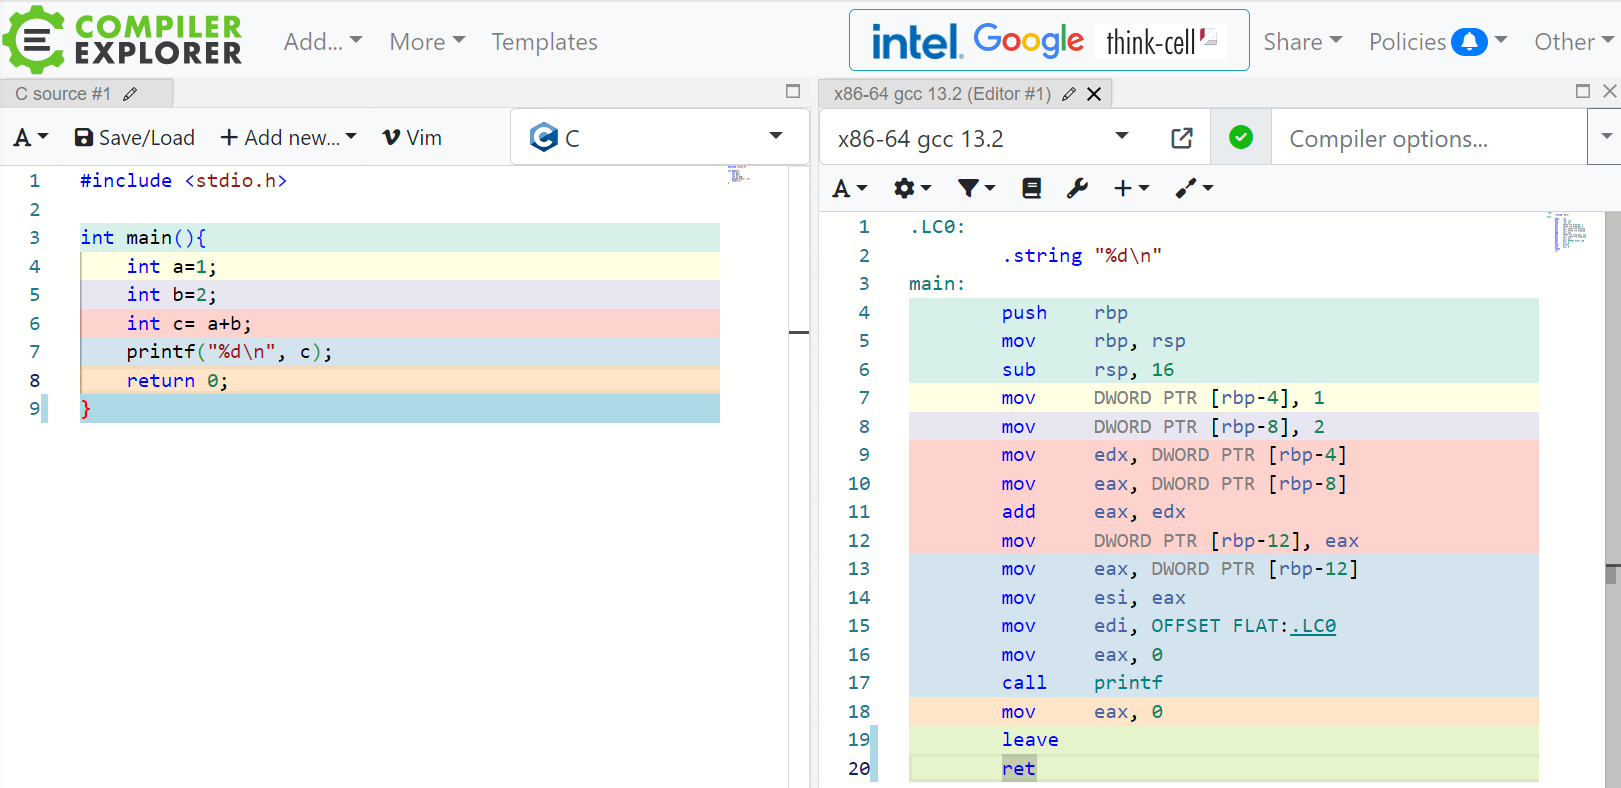This screenshot has height=788, width=1621.
Task: Pop out compiler picker window icon
Action: point(1181,138)
